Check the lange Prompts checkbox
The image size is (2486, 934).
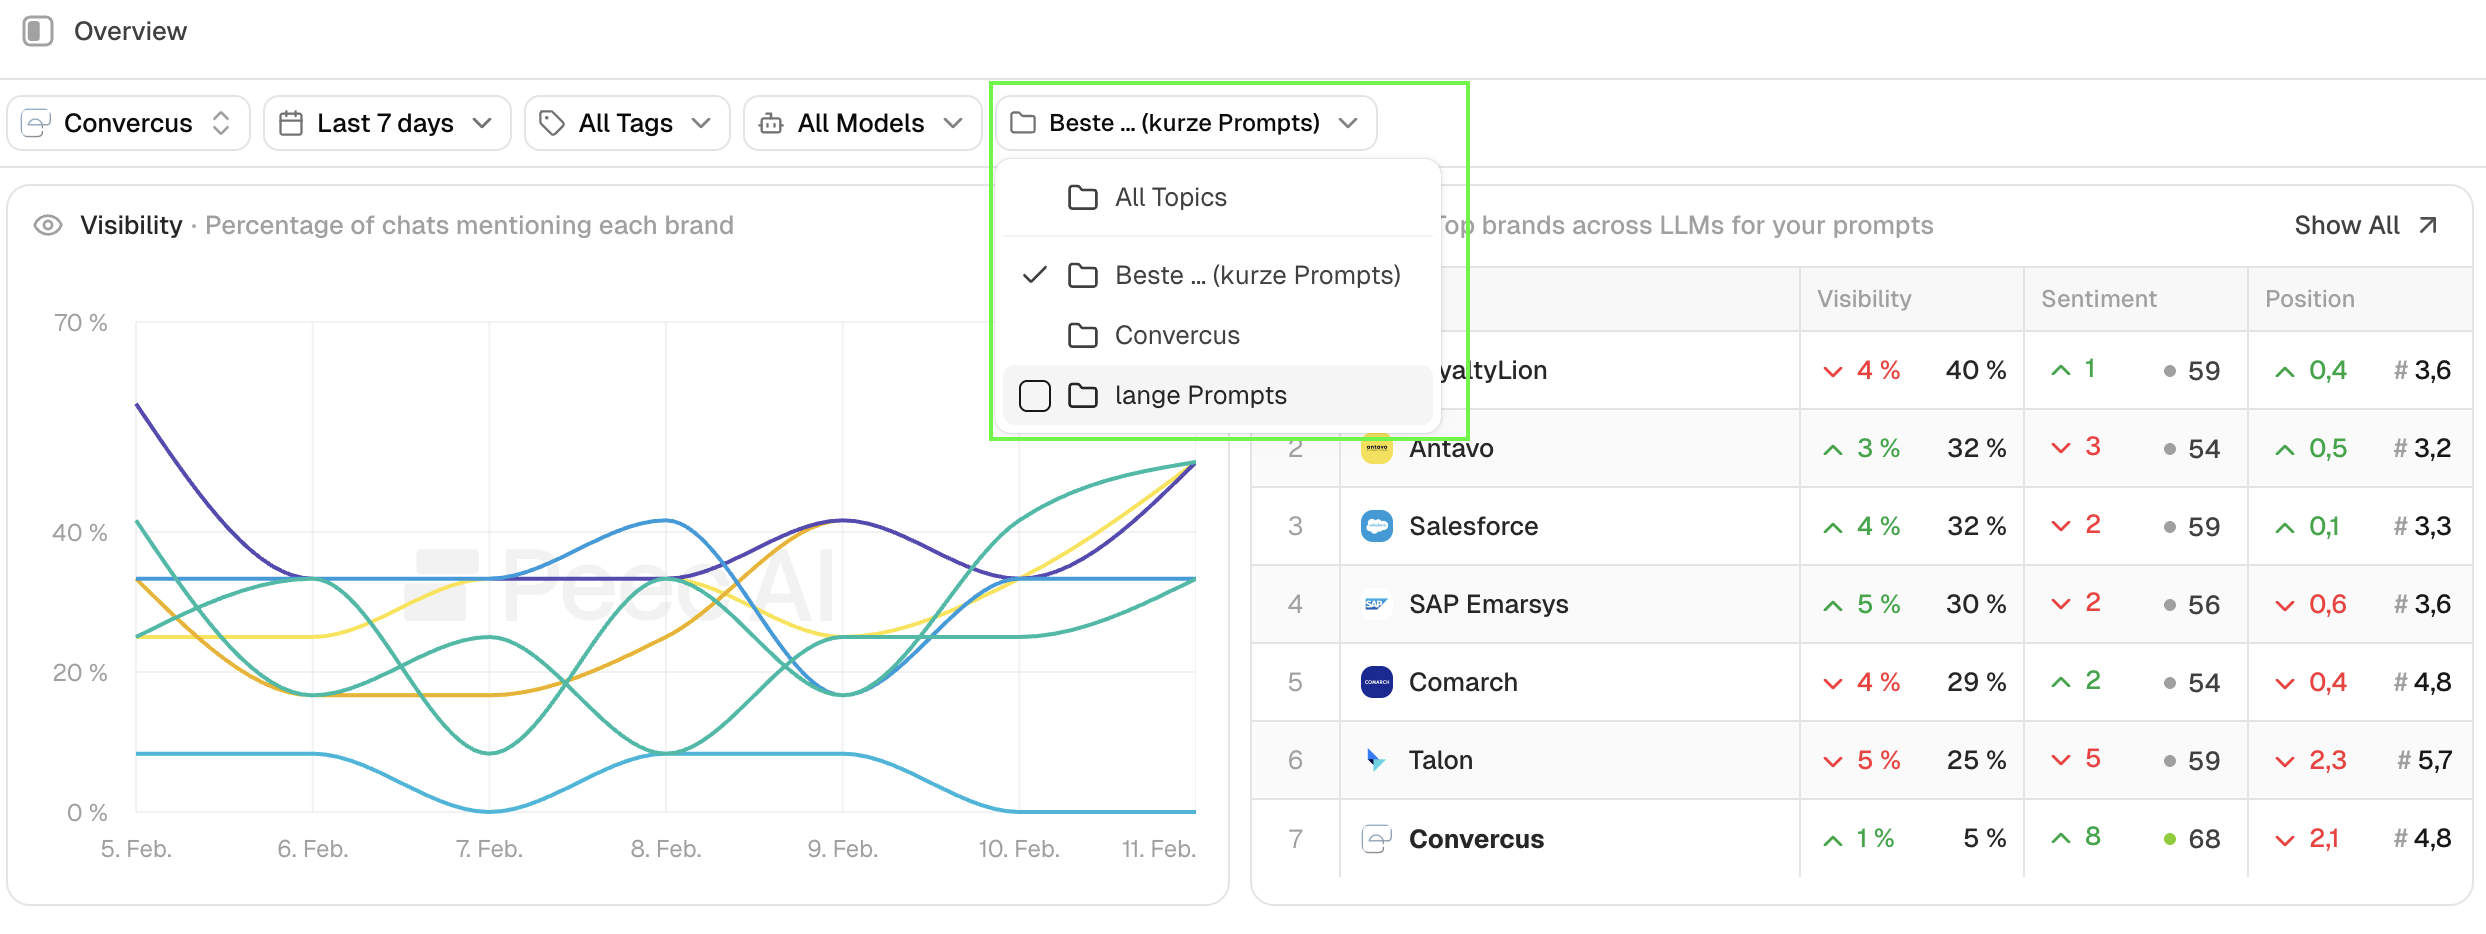[1035, 396]
